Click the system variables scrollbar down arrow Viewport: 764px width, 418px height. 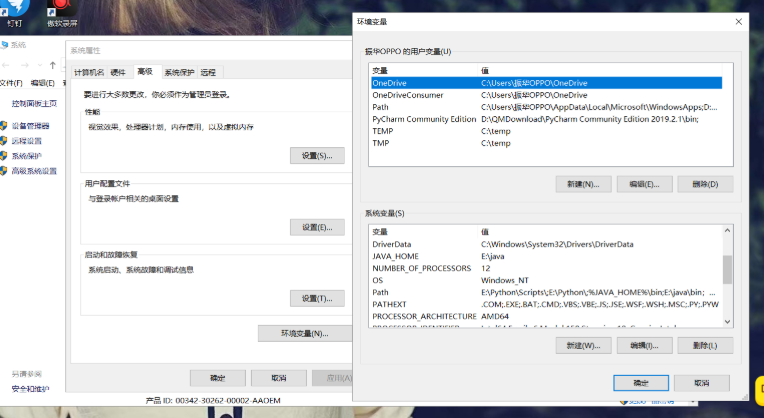tap(727, 322)
